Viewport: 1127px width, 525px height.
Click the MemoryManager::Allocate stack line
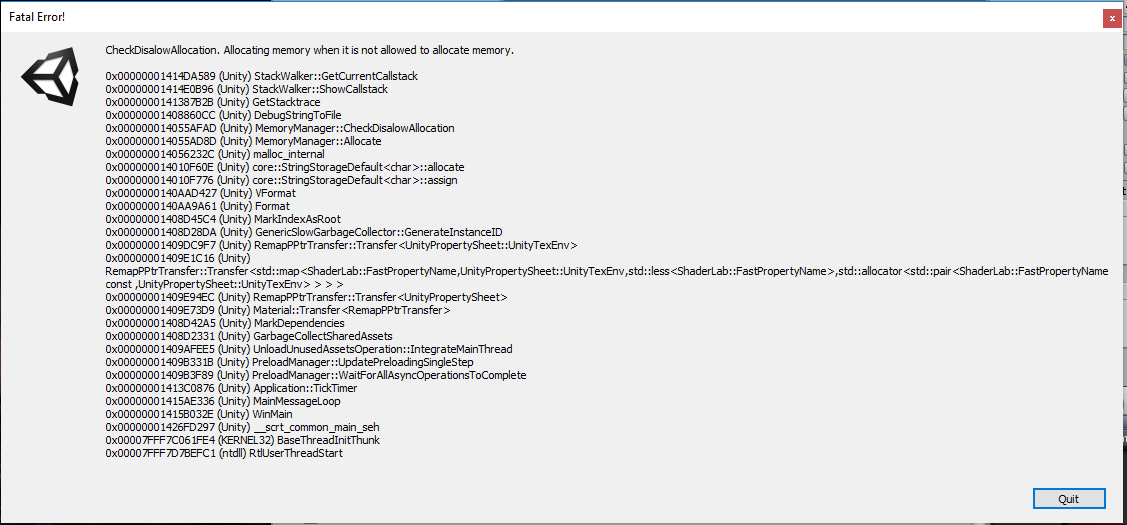coord(243,141)
